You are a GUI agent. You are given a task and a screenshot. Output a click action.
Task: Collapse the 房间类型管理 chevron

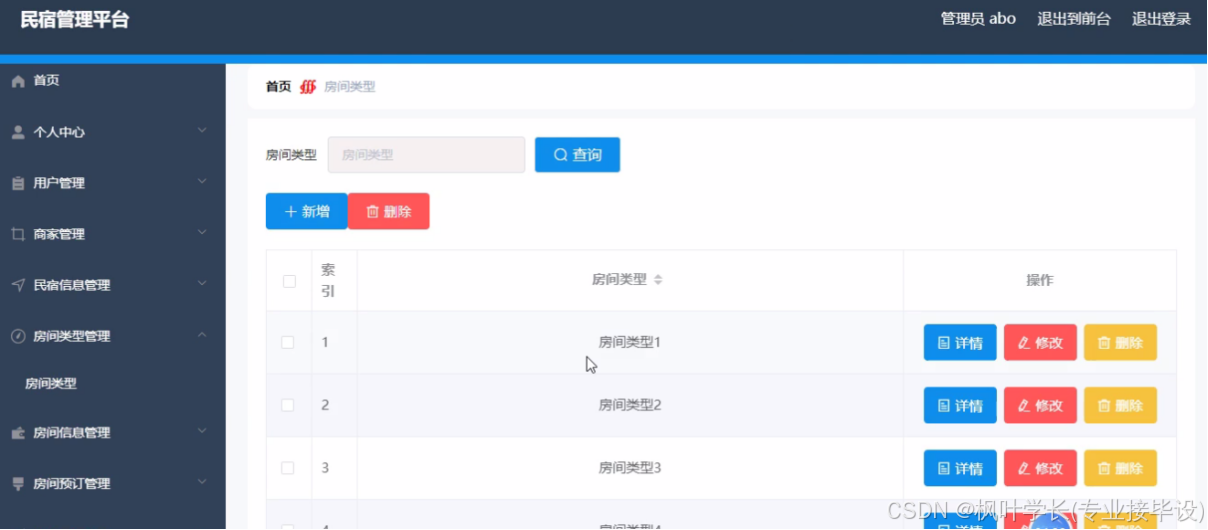[x=202, y=335]
